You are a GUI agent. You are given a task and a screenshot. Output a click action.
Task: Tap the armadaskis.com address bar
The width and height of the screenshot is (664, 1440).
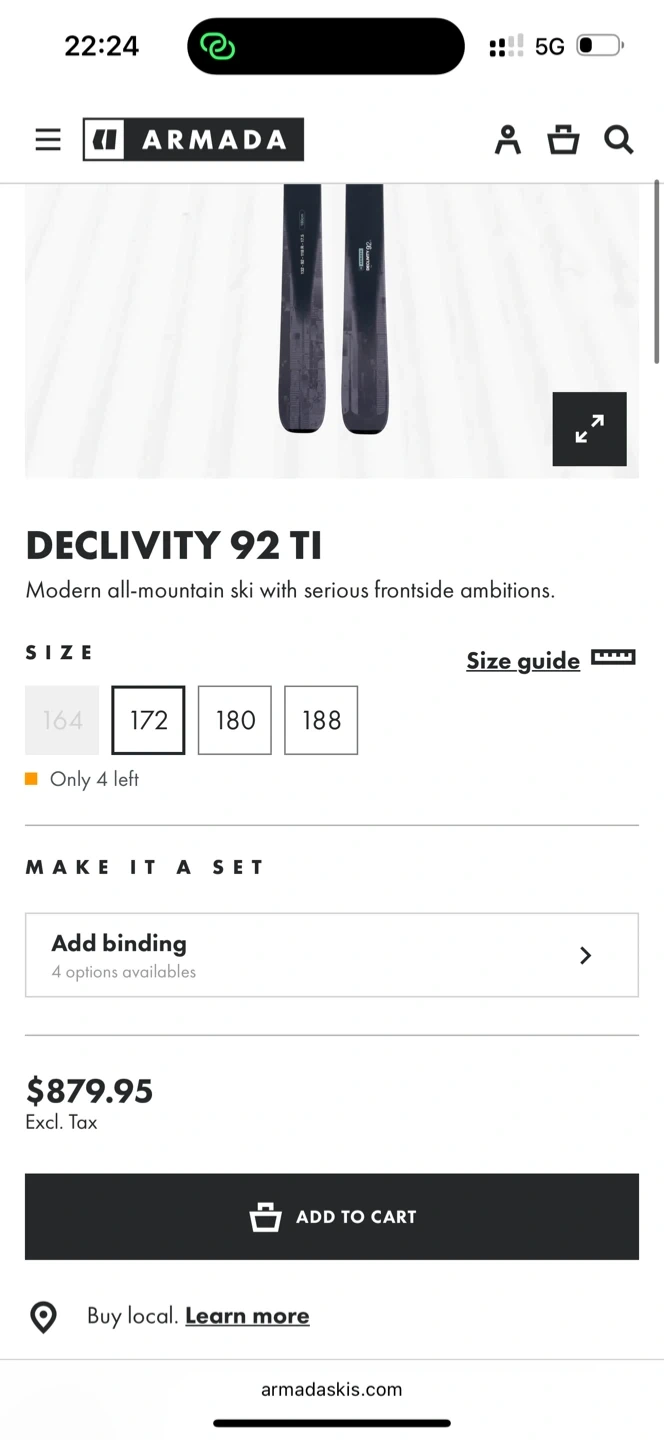[x=331, y=1389]
